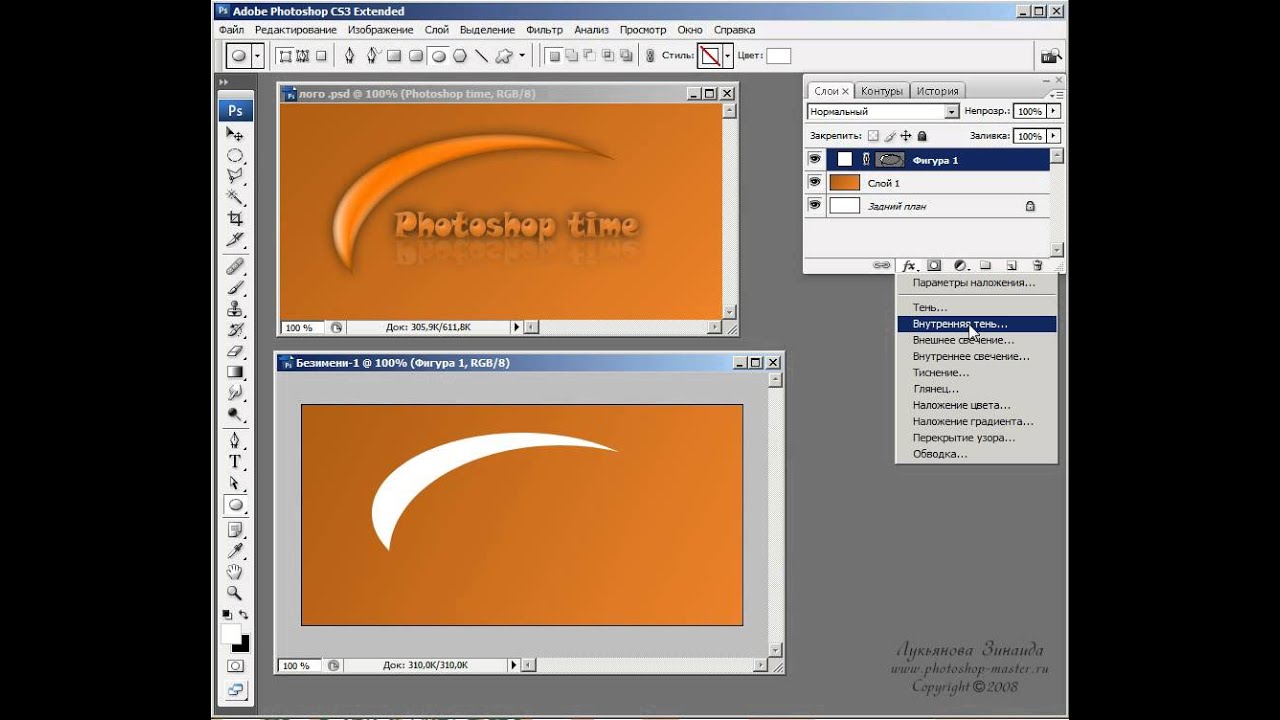The image size is (1280, 720).
Task: Hide the Слой 1 layer
Action: pos(814,182)
